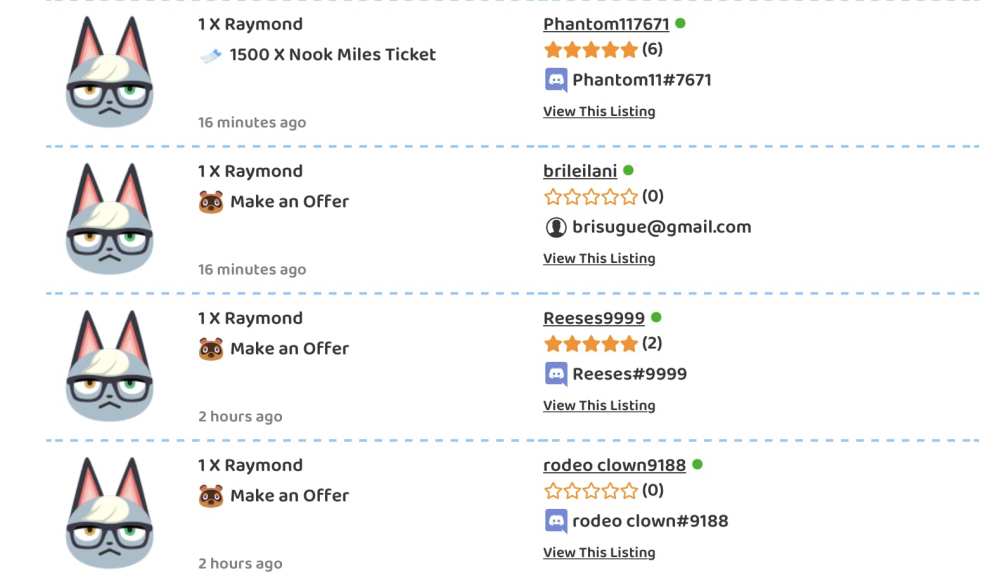The height and width of the screenshot is (578, 1000).
Task: Click the profile icon beside brisugue@gmail.com
Action: point(556,227)
